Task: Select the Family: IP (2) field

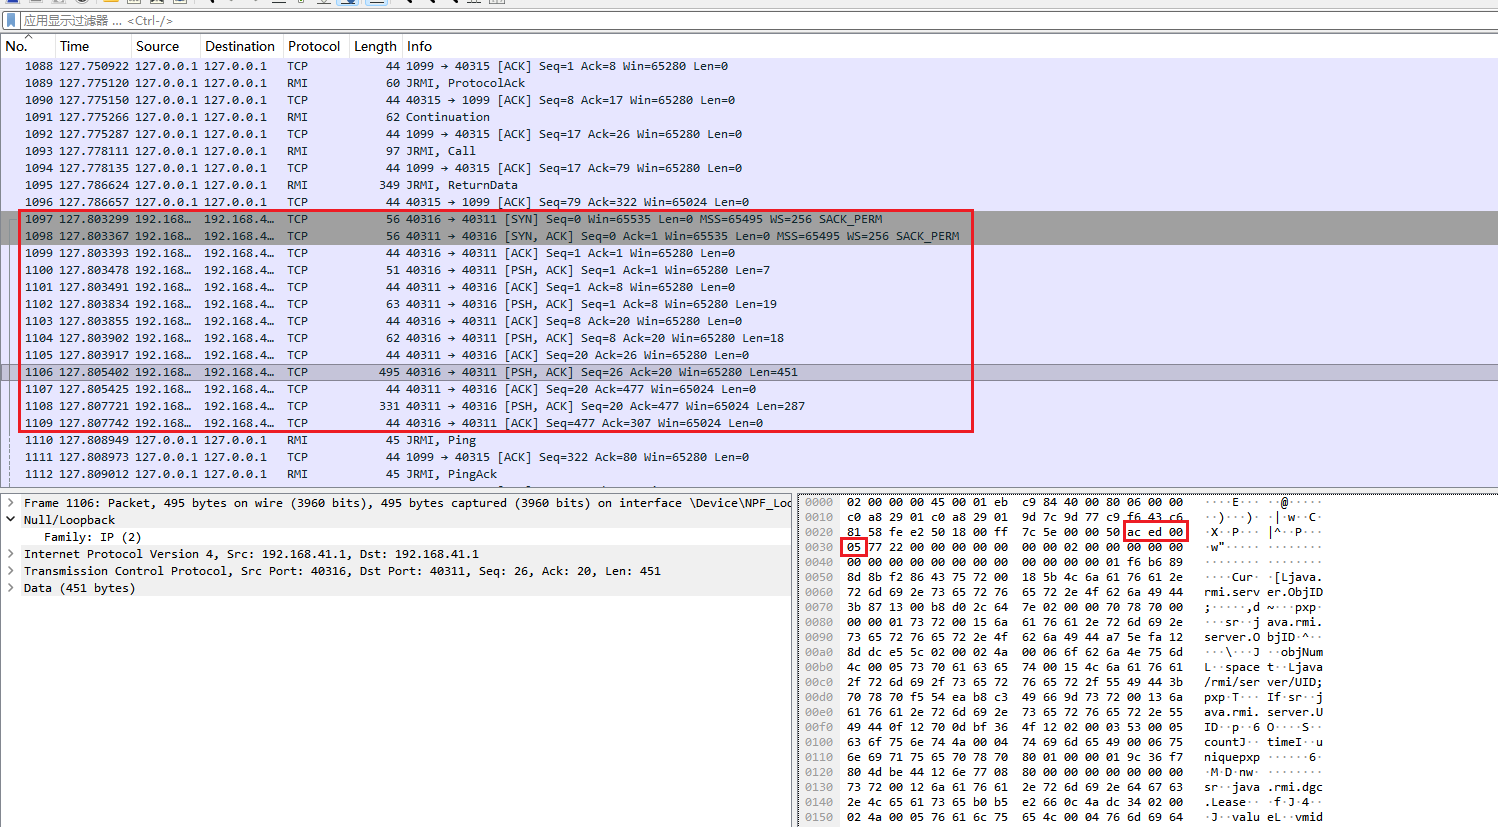Action: pos(92,537)
